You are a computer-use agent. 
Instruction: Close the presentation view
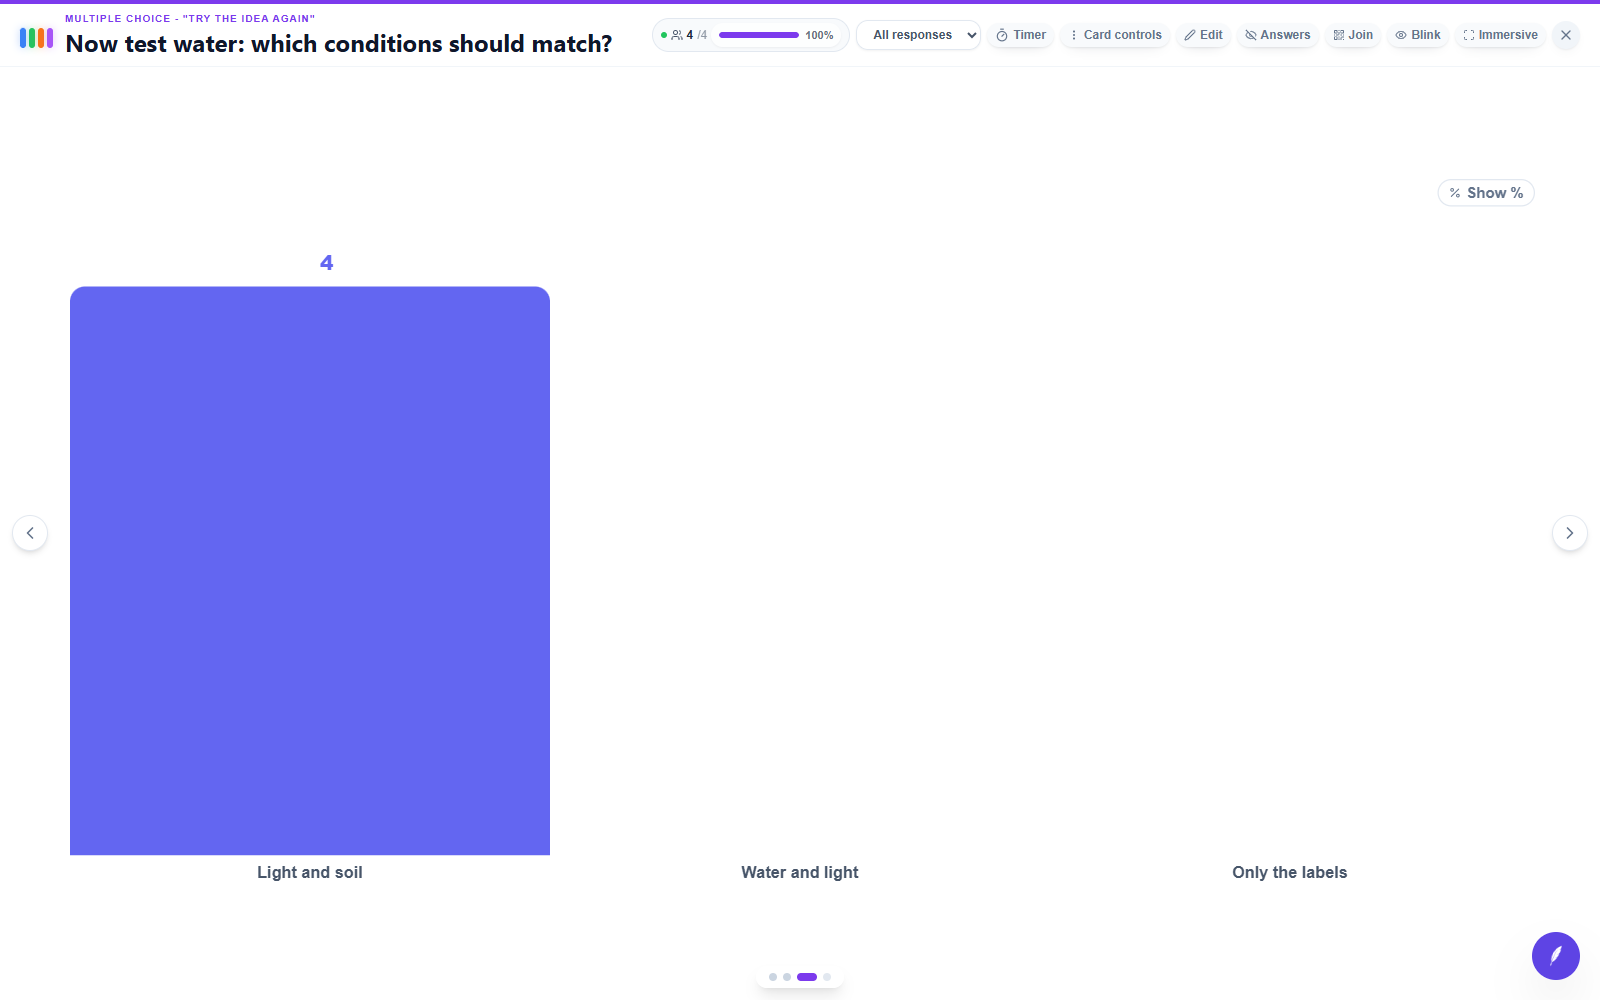[x=1566, y=35]
